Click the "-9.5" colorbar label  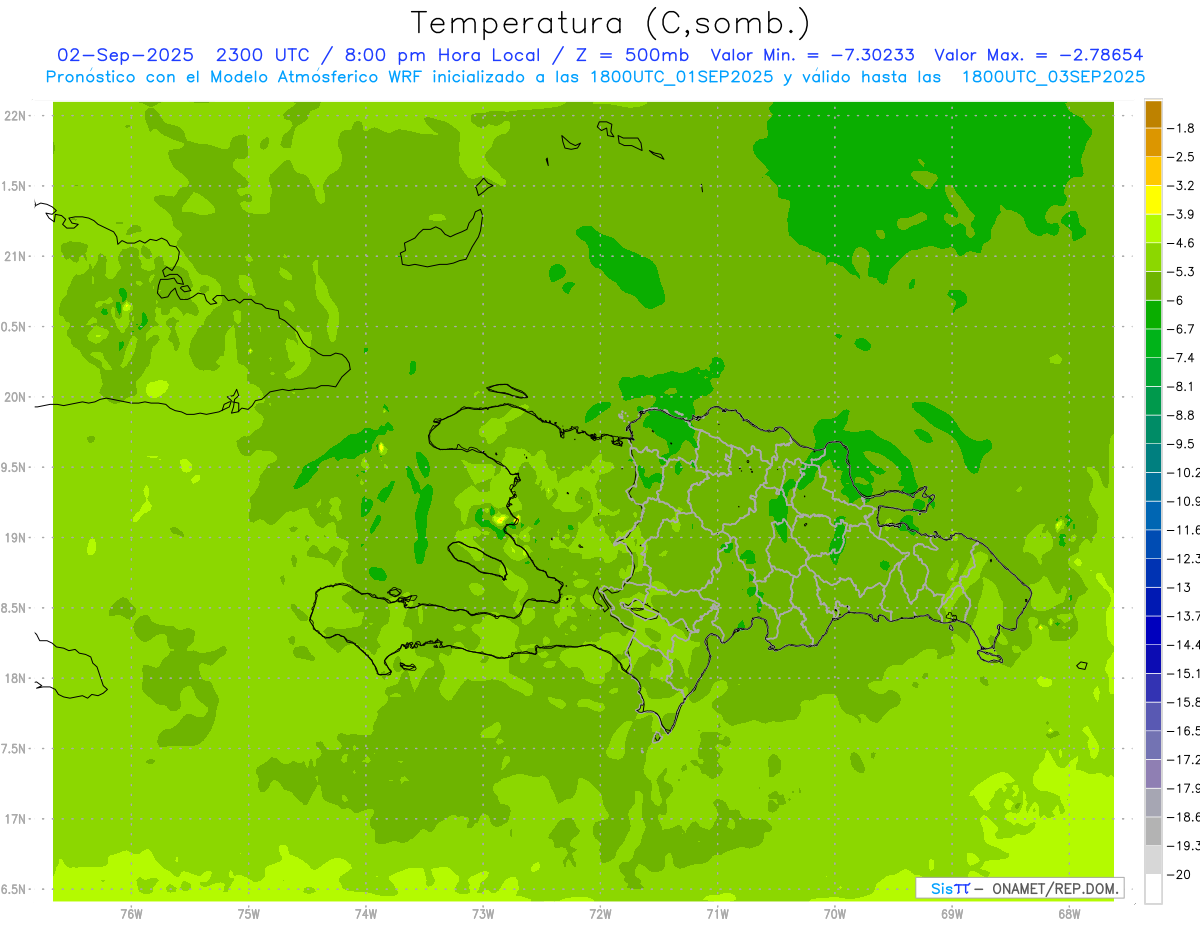1181,443
